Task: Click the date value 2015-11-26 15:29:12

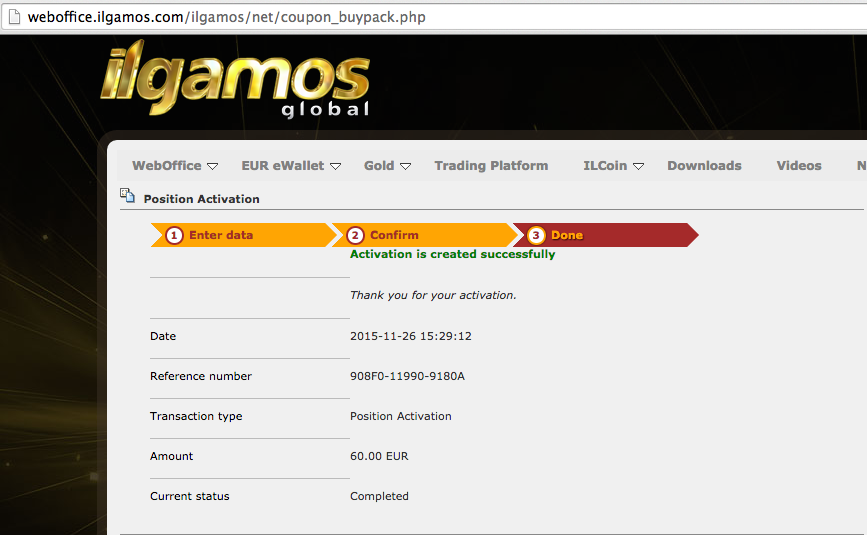Action: (410, 336)
